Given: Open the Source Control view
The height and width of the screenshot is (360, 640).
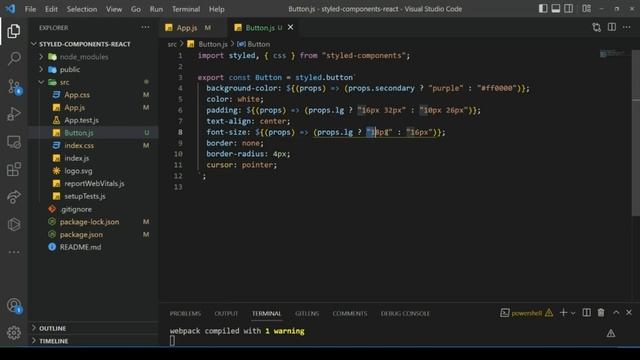Looking at the screenshot, I should tap(13, 87).
